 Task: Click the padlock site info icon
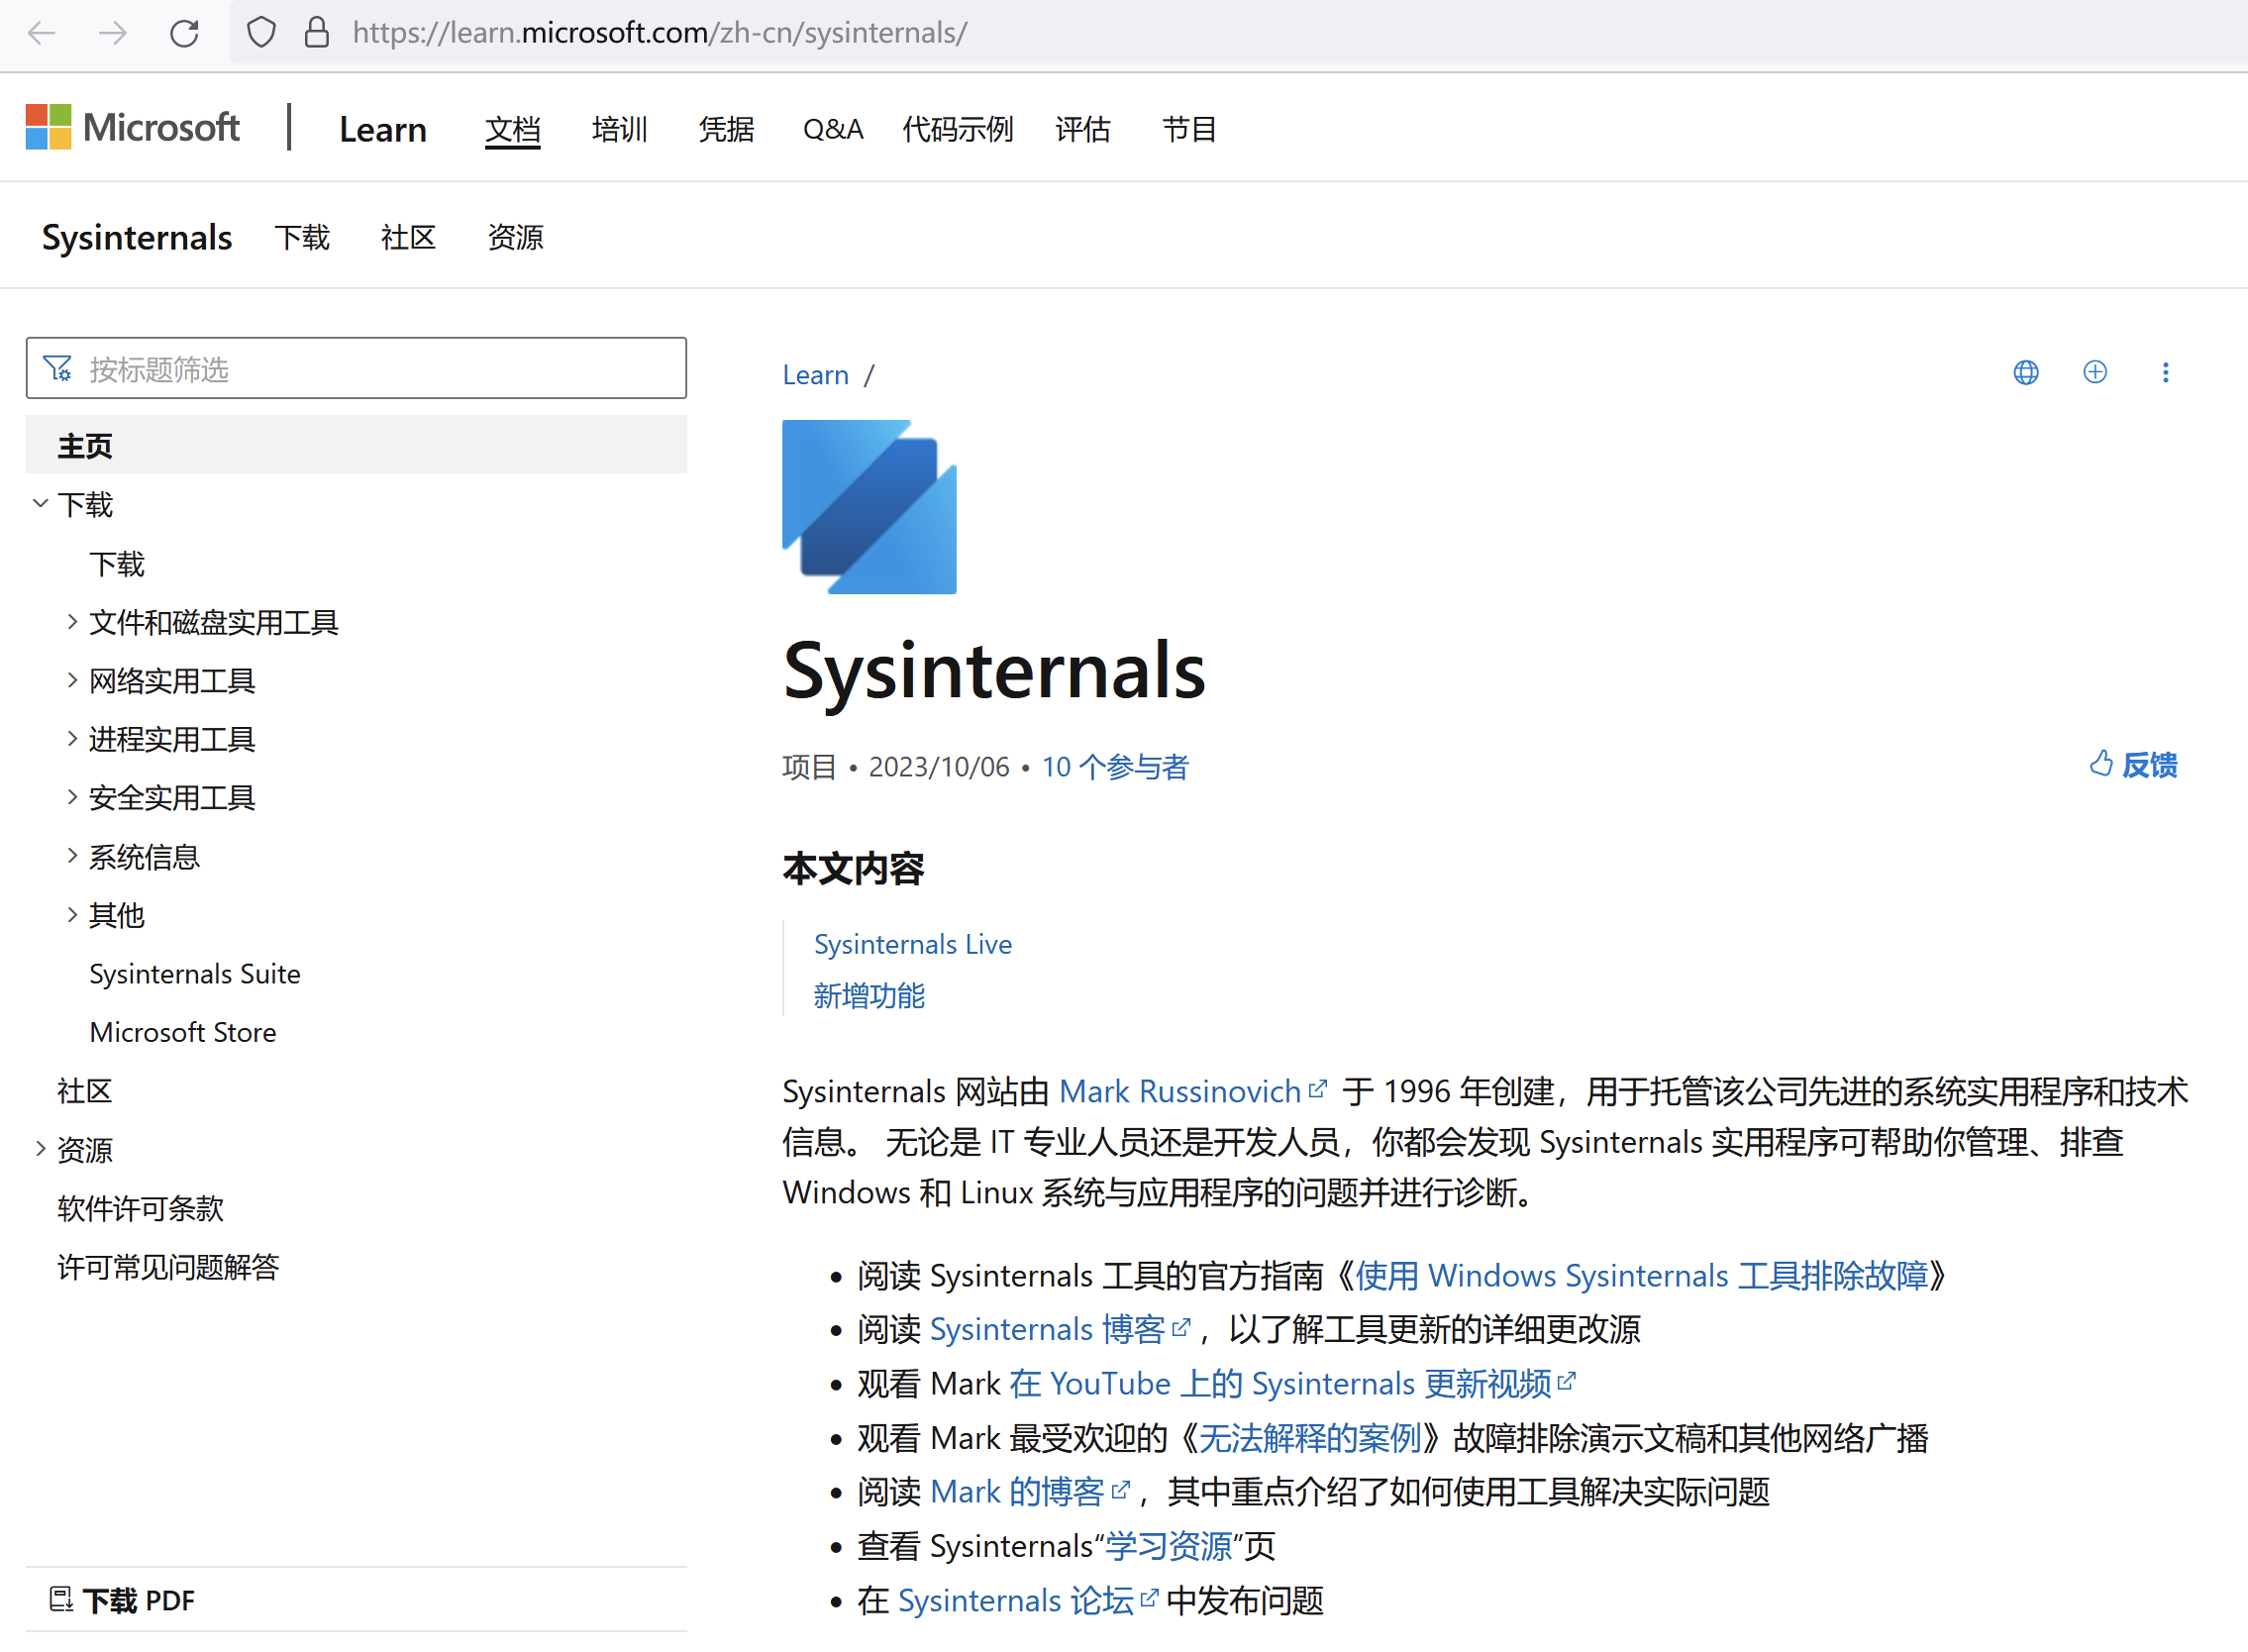[x=316, y=33]
